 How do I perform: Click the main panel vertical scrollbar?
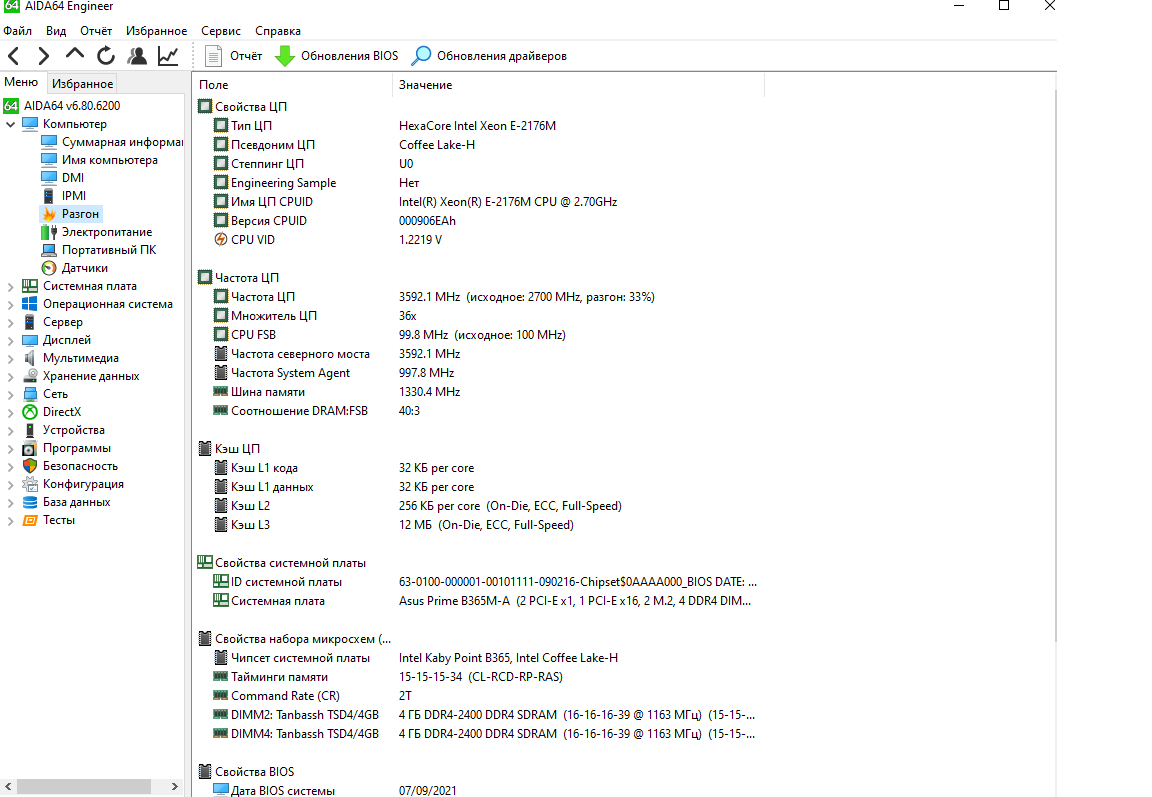tap(1054, 367)
